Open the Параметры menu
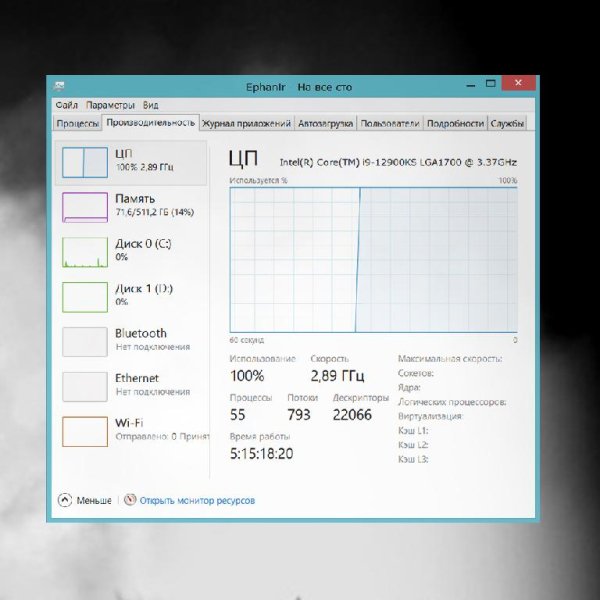This screenshot has width=600, height=600. click(110, 105)
